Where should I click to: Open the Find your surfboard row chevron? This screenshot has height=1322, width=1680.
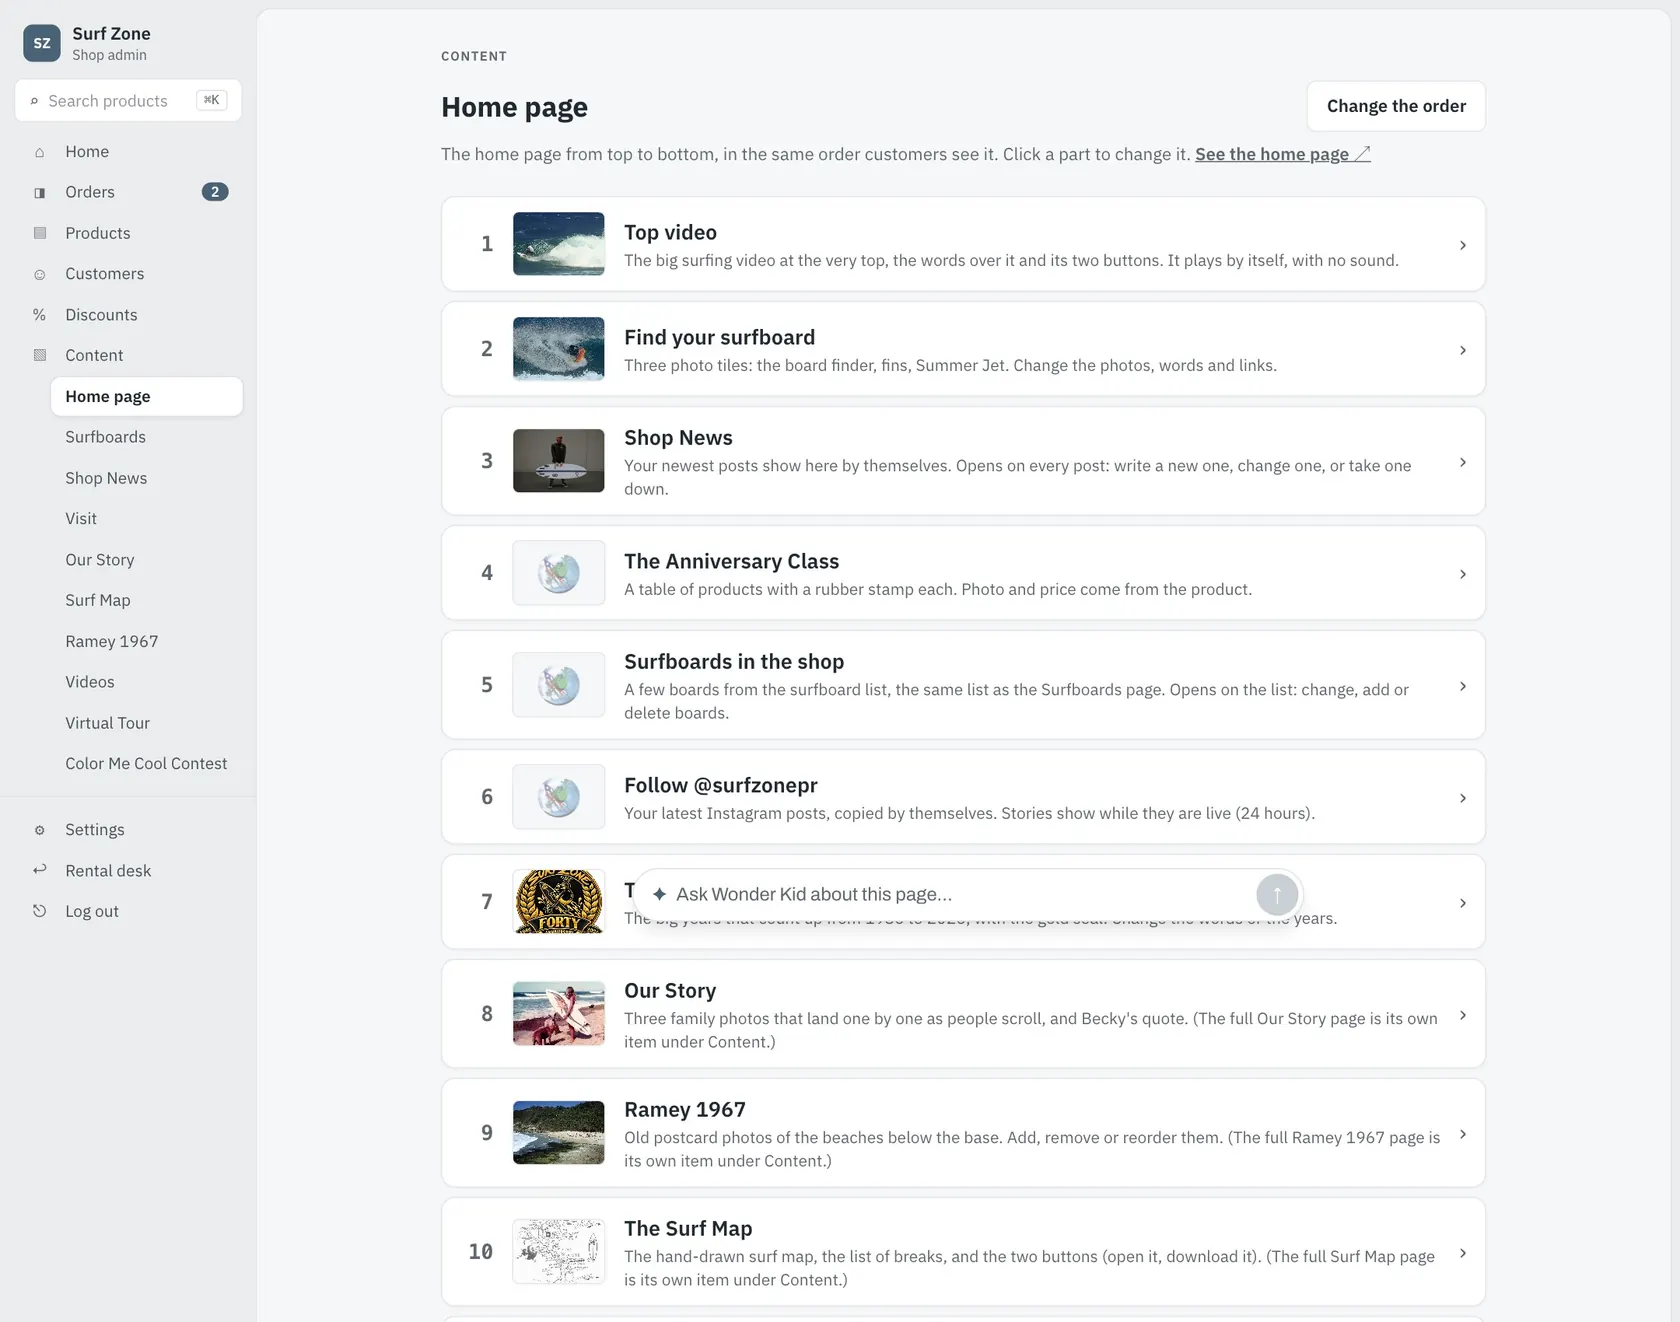(x=1463, y=350)
